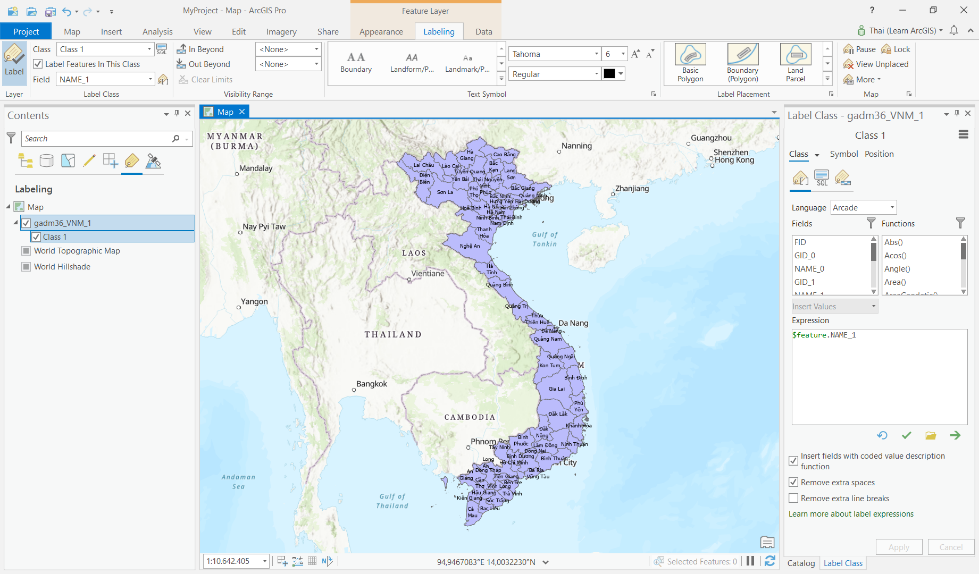Open label expression icon in Label Class pane
Viewport: 979px width, 574px height.
[800, 178]
